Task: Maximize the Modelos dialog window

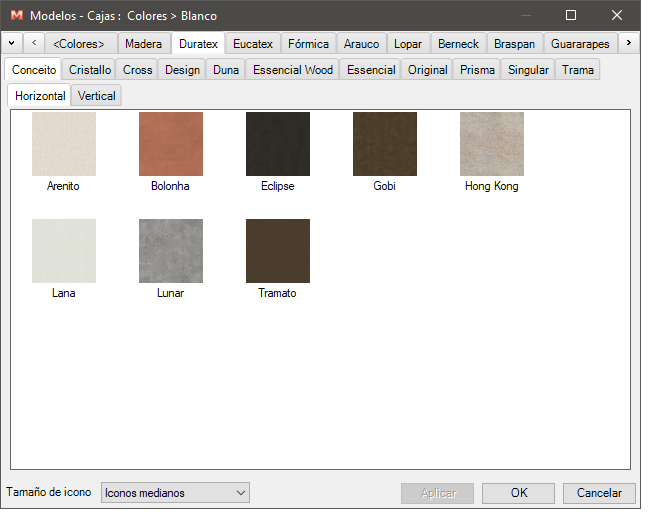Action: click(571, 16)
